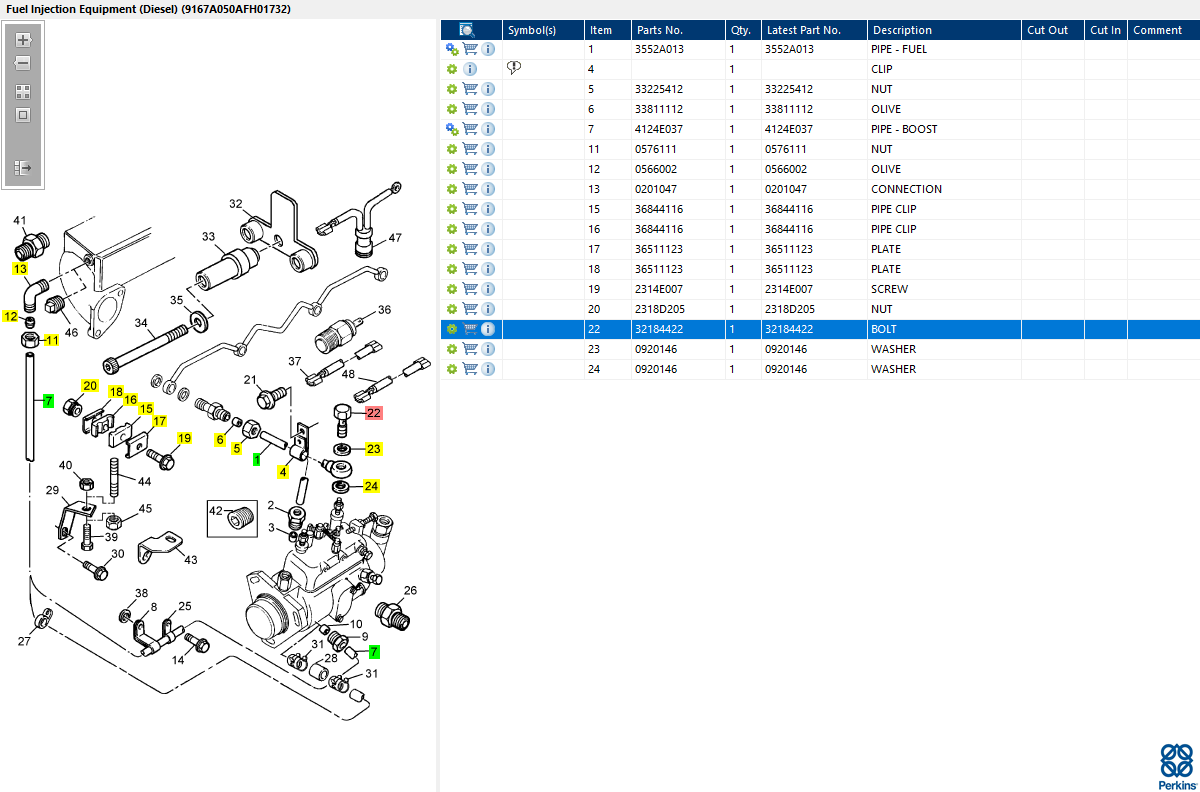The height and width of the screenshot is (792, 1200).
Task: Open info for BOLT 32184422
Action: click(488, 329)
